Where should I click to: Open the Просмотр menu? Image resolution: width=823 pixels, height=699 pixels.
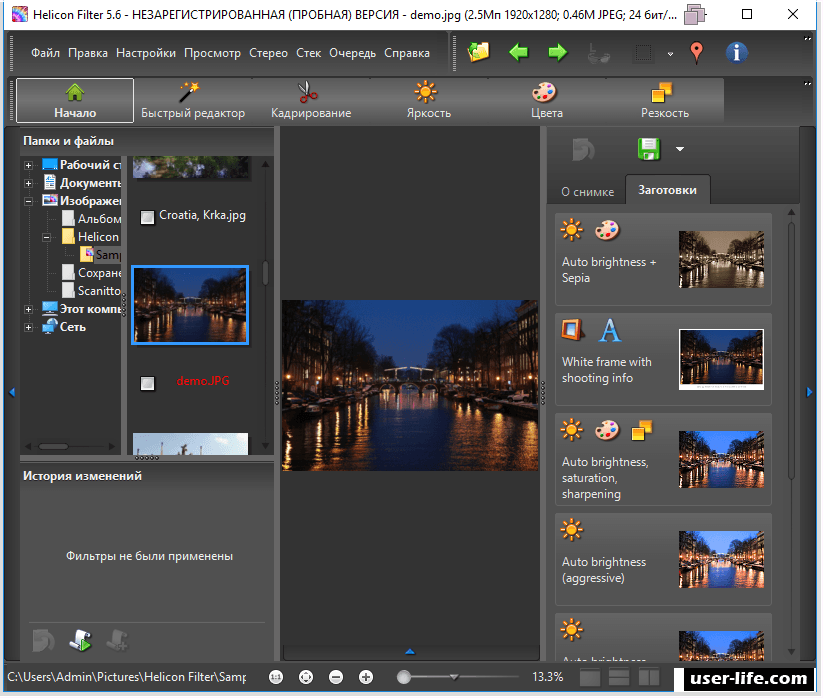click(212, 53)
